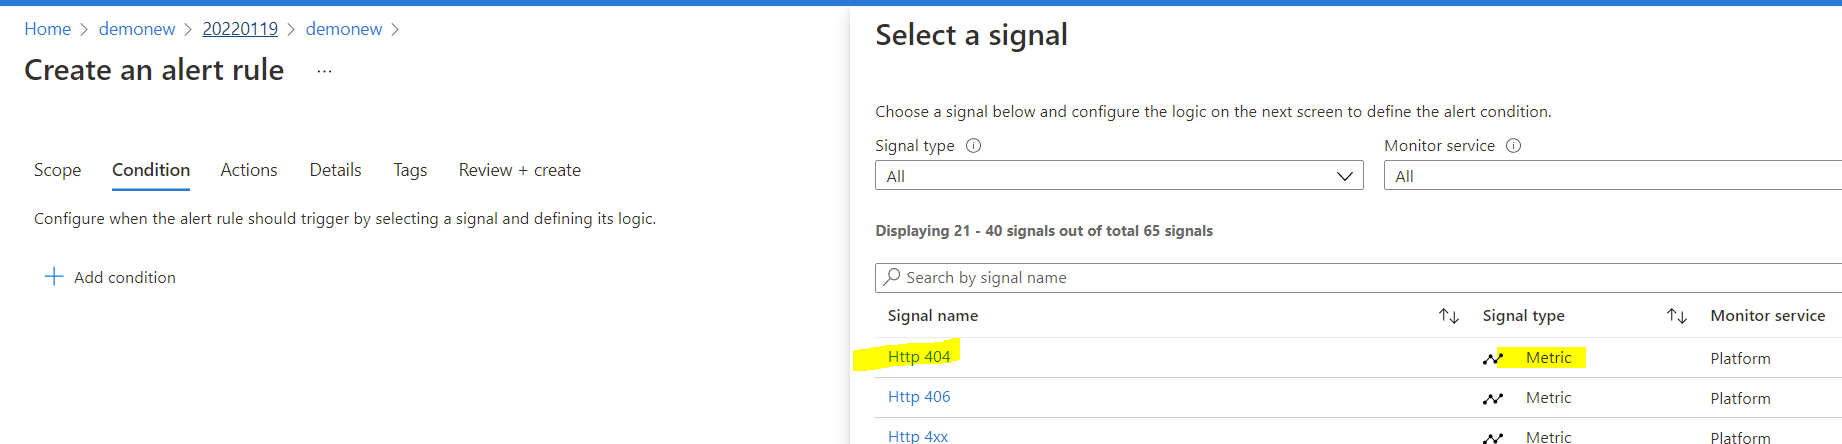Open the 20220119 breadcrumb link
The image size is (1842, 444).
point(240,29)
